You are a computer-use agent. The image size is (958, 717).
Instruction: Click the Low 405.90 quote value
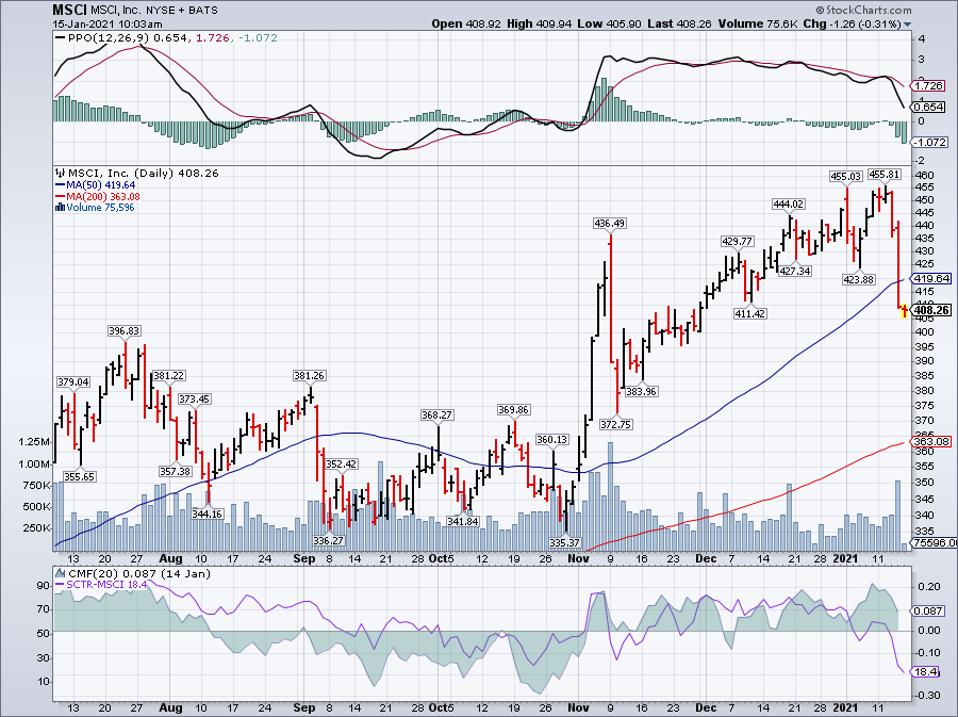click(609, 24)
